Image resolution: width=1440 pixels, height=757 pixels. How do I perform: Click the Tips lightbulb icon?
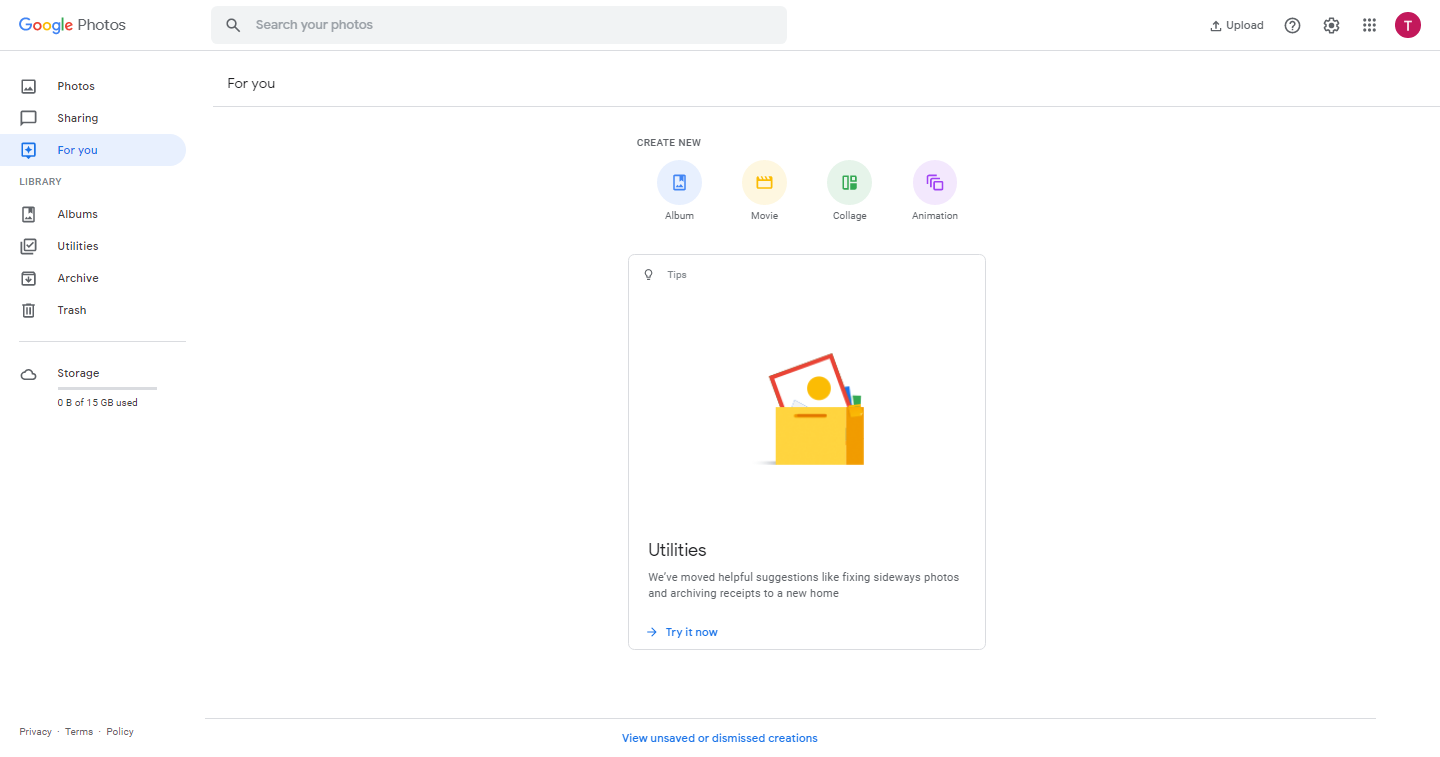648,274
